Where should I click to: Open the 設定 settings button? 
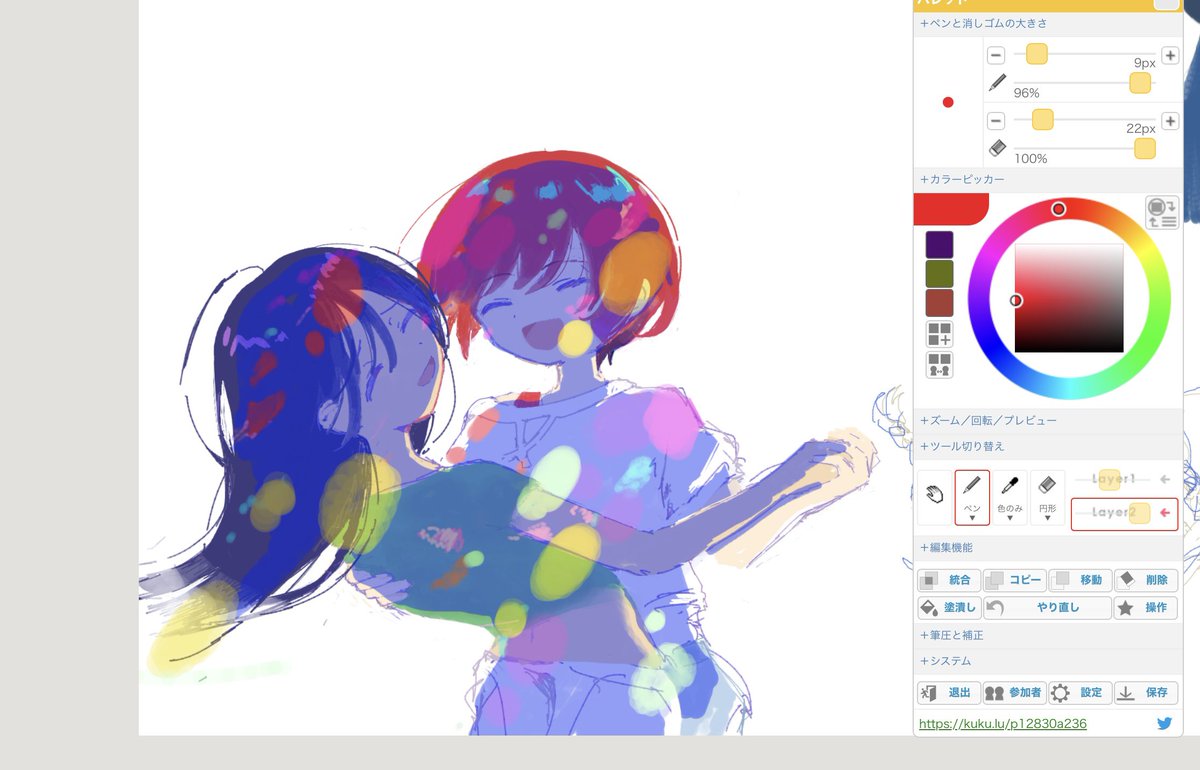[x=1080, y=693]
